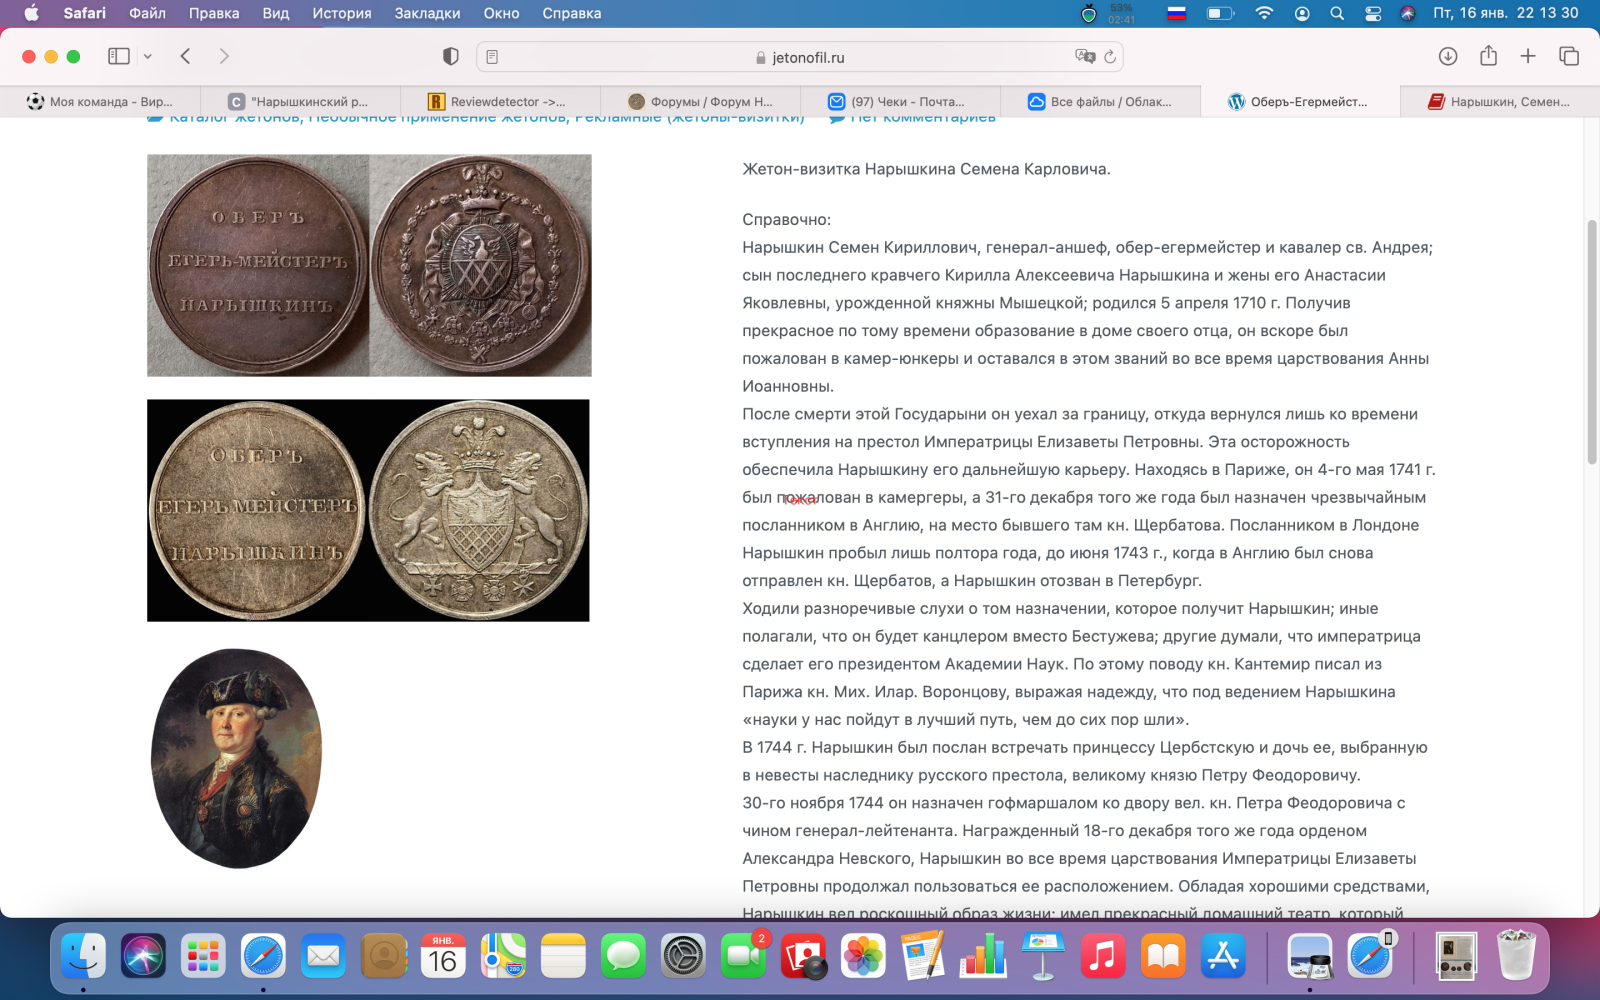This screenshot has height=1000, width=1600.
Task: Expand the sidebar tab groups dropdown arrow
Action: pos(148,57)
